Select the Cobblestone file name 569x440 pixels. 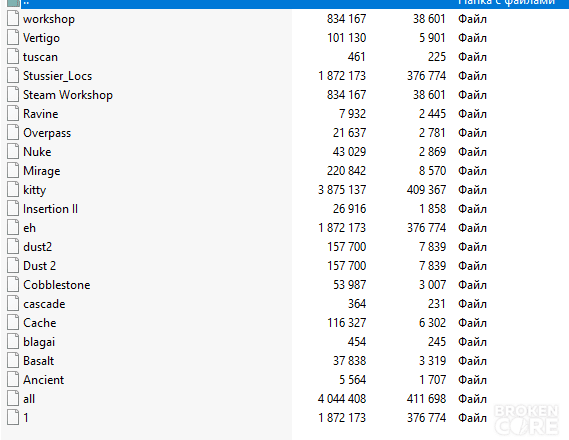point(57,285)
